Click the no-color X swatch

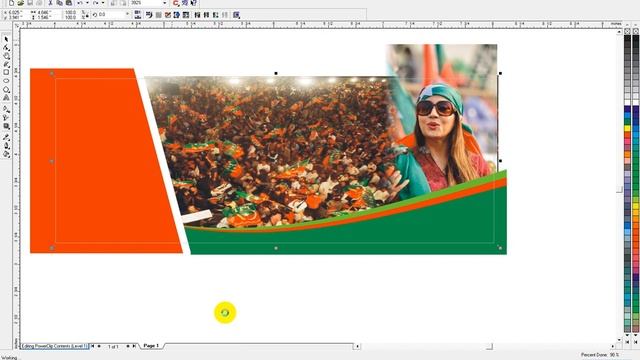[627, 31]
